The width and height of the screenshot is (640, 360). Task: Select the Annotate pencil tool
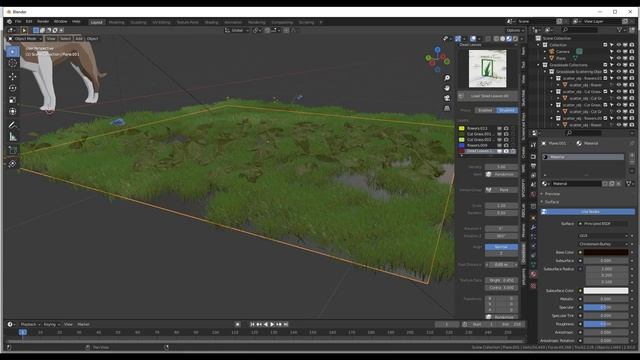pyautogui.click(x=13, y=125)
